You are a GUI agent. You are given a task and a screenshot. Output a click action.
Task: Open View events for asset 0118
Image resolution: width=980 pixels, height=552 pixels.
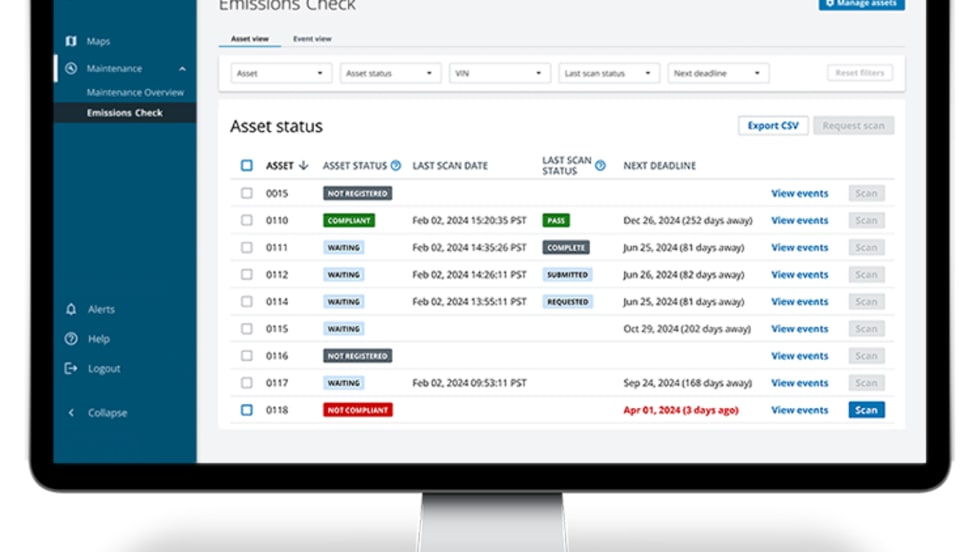click(x=799, y=410)
